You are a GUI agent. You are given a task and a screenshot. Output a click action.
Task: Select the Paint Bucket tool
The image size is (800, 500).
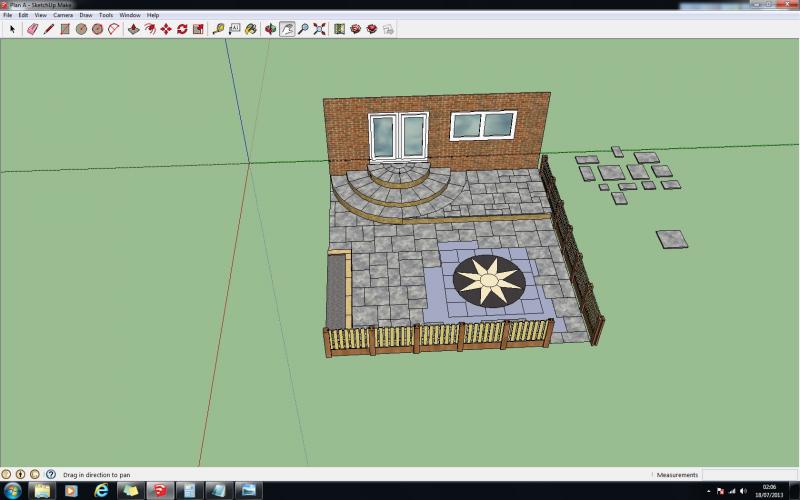pos(251,29)
